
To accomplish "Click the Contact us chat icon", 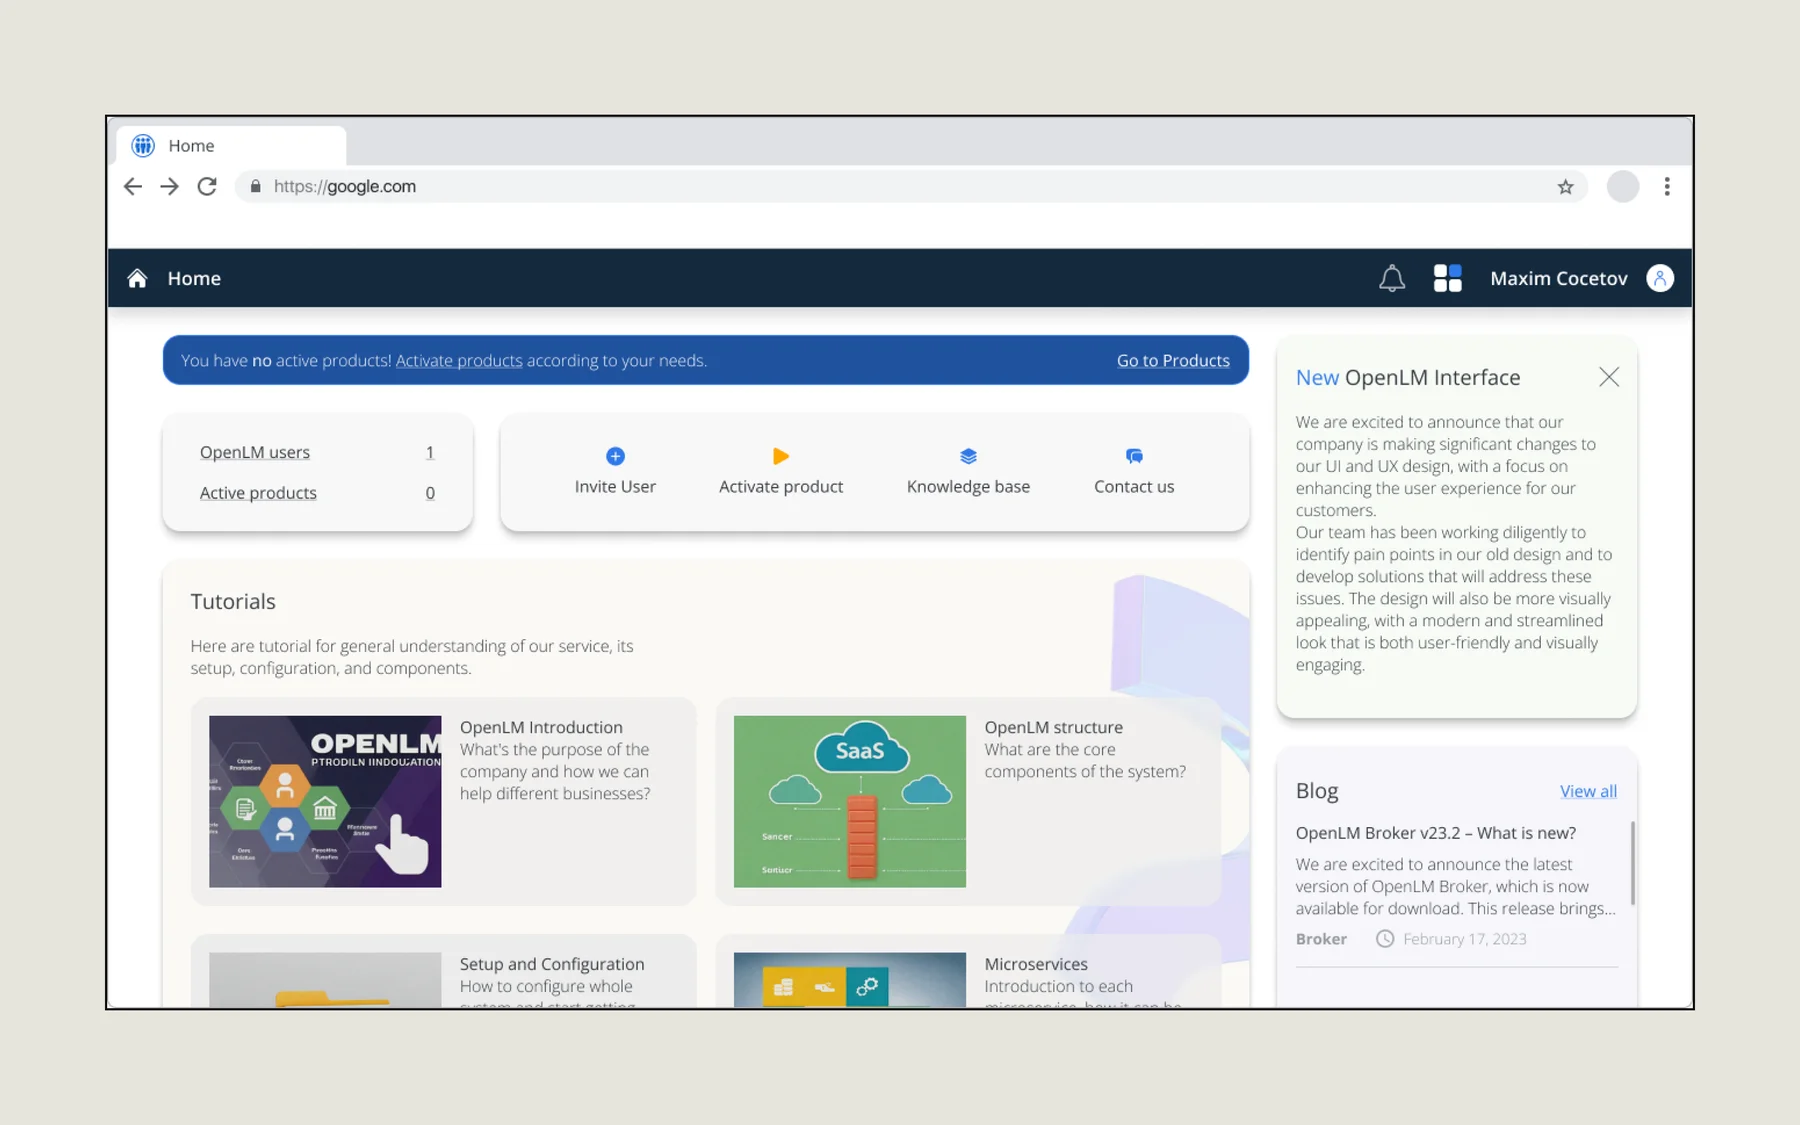I will click(1134, 456).
